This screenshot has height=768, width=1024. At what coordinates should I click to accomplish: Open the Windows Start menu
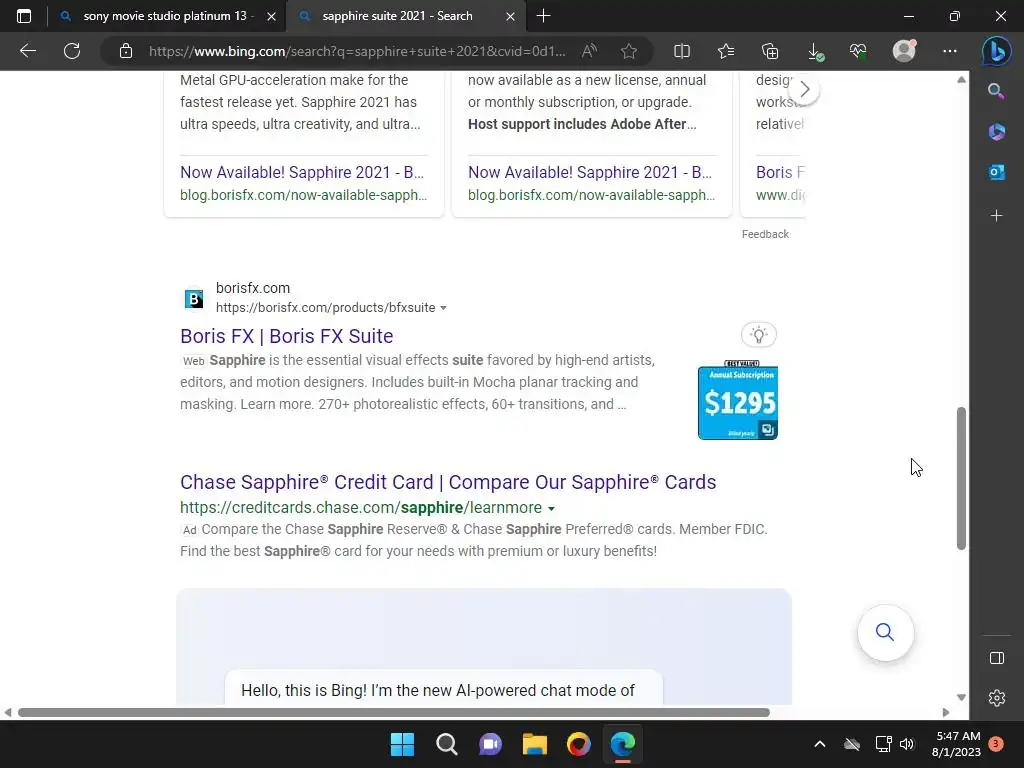402,744
